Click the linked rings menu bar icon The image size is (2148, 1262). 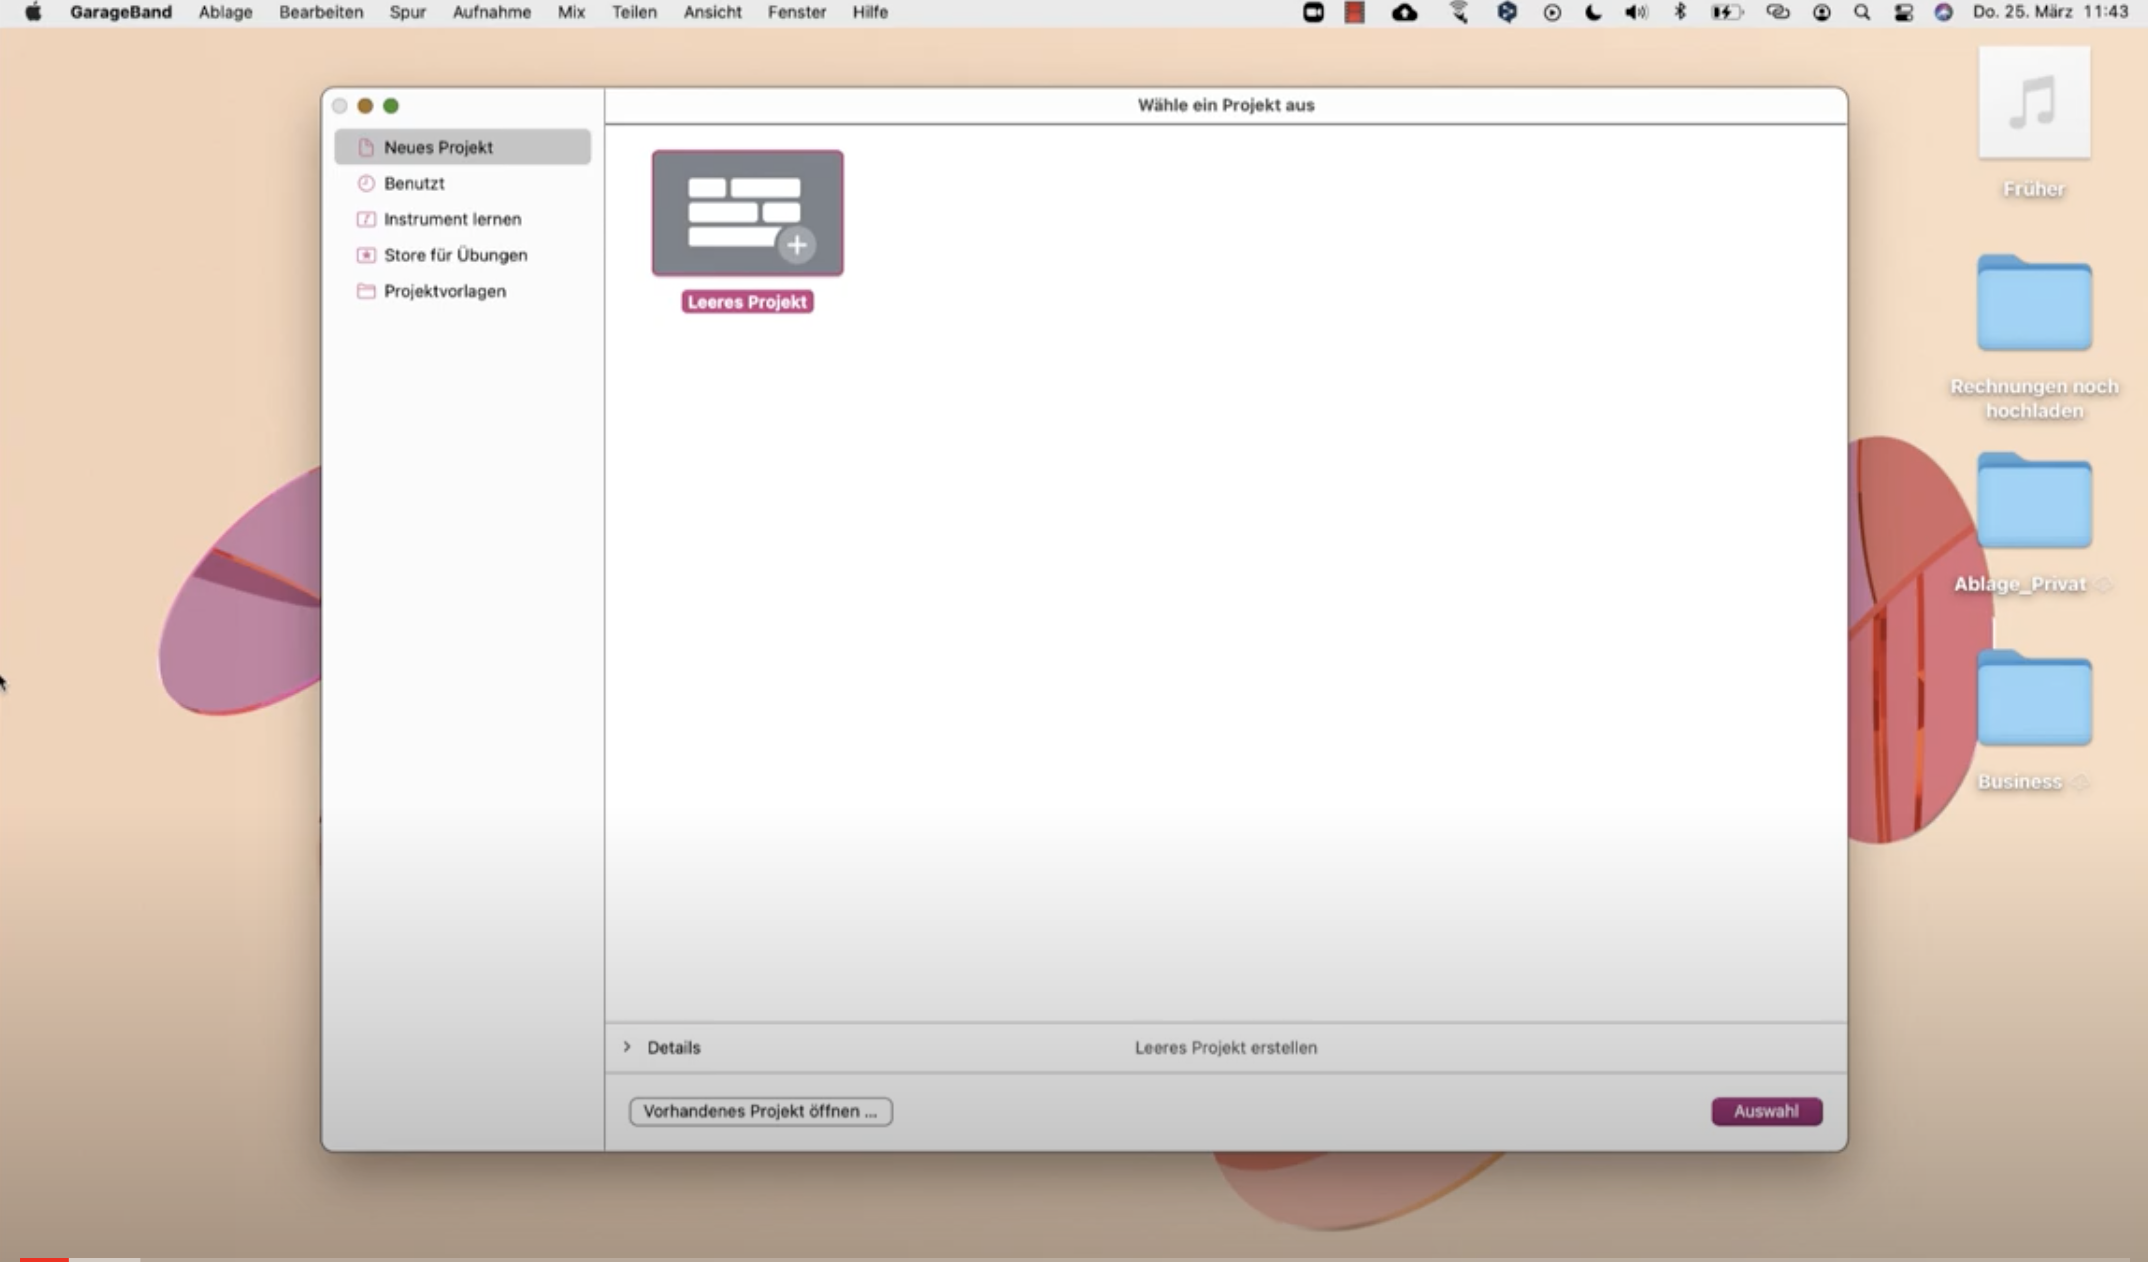(1777, 12)
